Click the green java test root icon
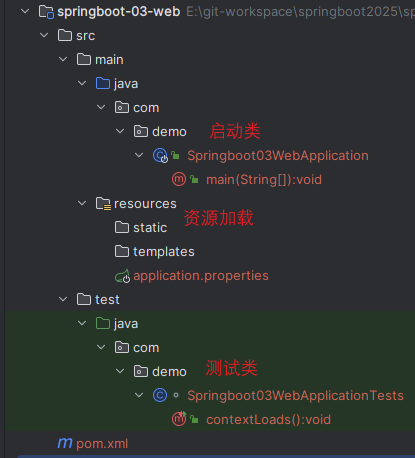This screenshot has width=415, height=458. 103,323
